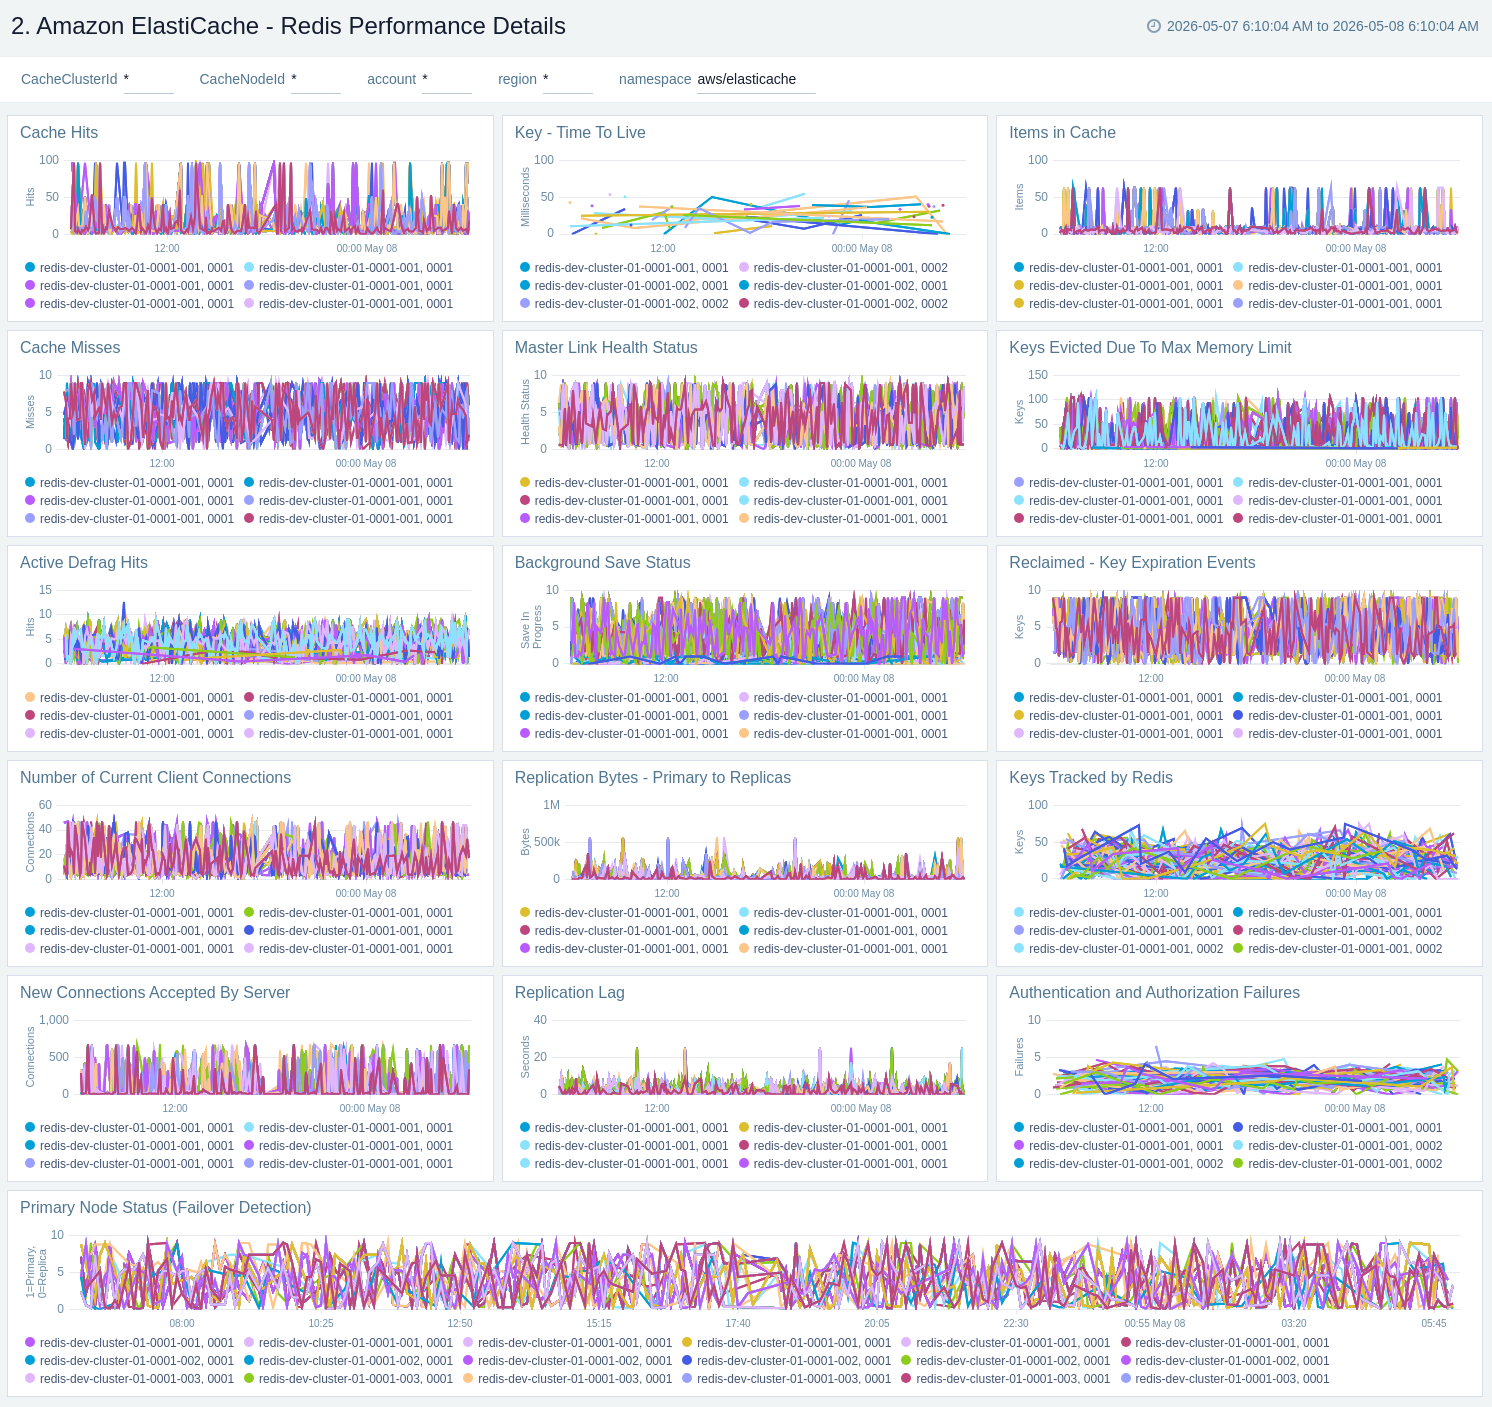
Task: Toggle the redis-dev-cluster-01-0001-001, 0002 series in Key - Time To Live
Action: [843, 267]
